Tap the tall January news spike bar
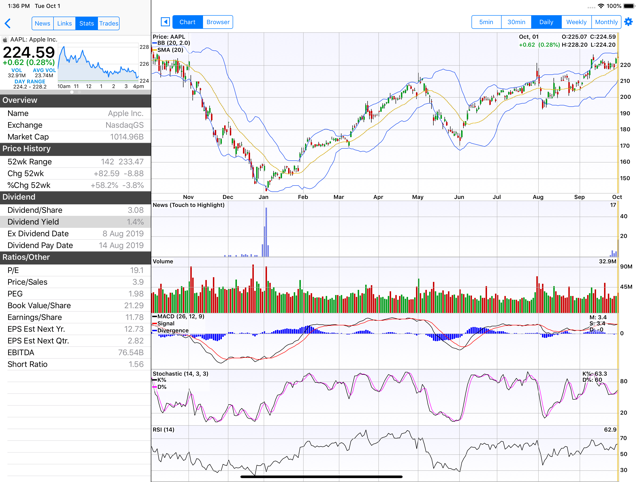 coord(266,232)
